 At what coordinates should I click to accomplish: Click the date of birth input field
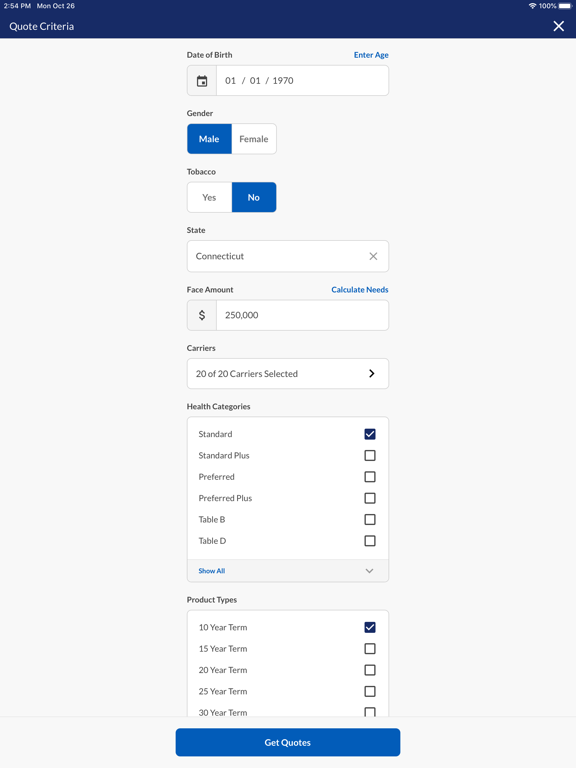click(302, 81)
